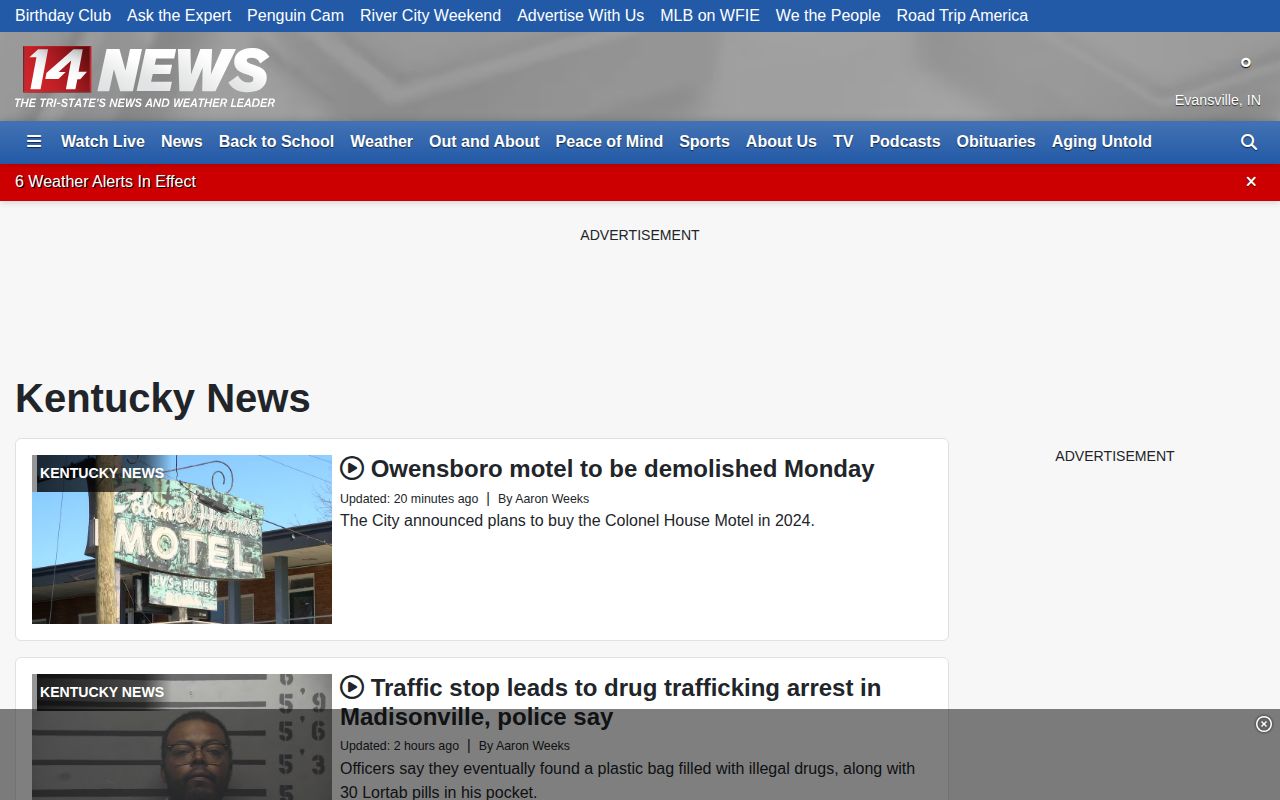Play video icon beside Traffic stop headline
The image size is (1280, 800).
(x=352, y=687)
